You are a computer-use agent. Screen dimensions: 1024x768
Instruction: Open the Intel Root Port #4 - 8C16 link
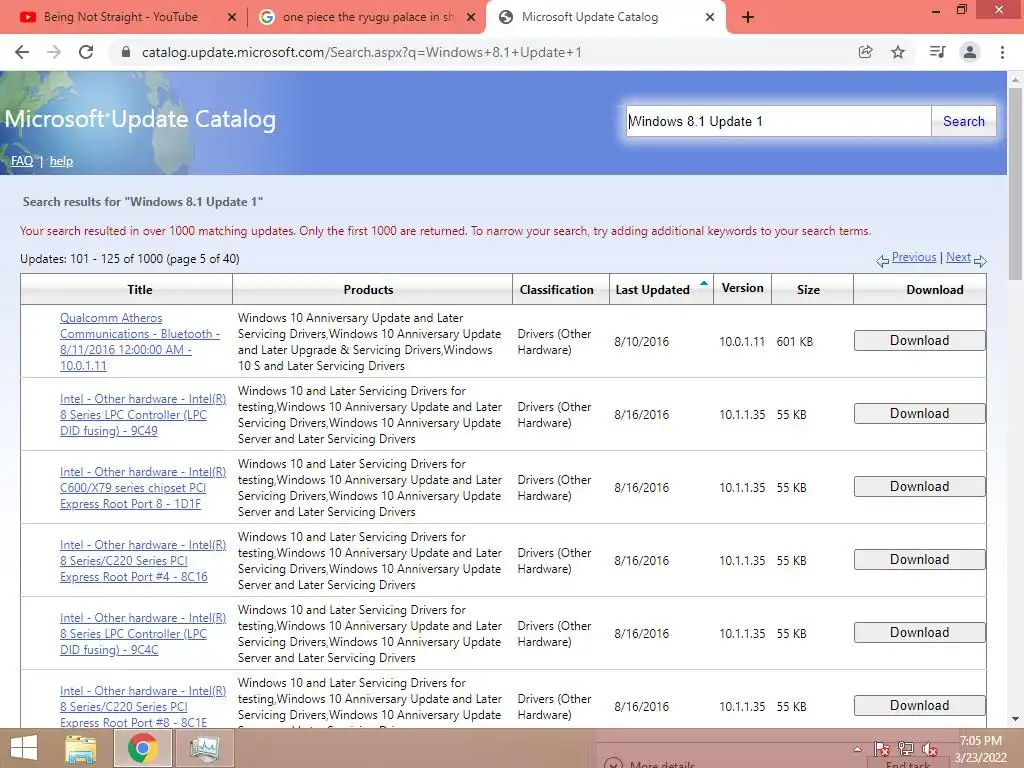point(142,561)
